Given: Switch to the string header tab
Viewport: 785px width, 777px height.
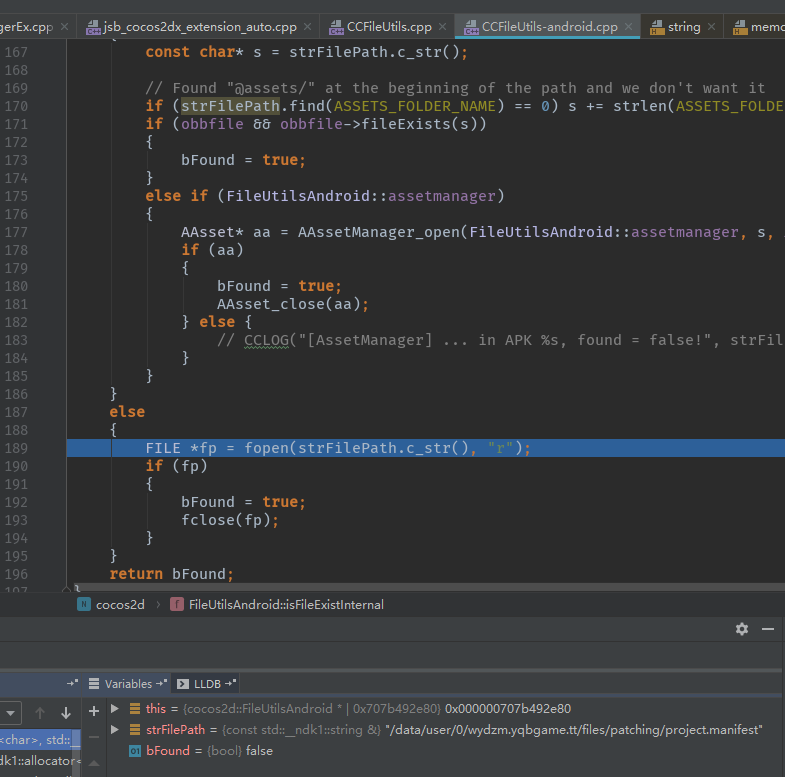Looking at the screenshot, I should point(683,27).
